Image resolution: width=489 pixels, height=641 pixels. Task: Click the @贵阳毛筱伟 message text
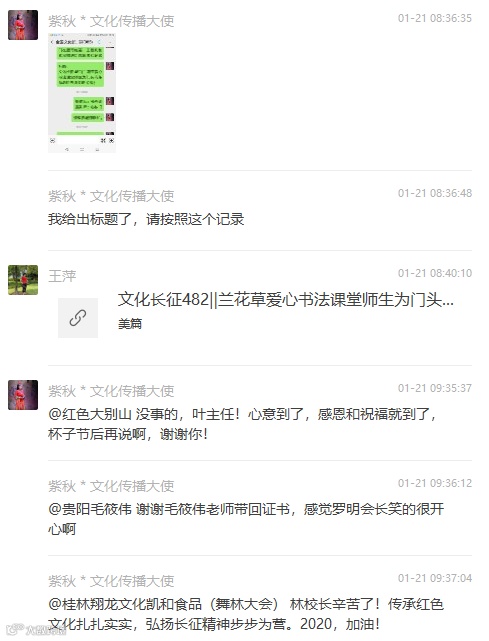pos(246,519)
